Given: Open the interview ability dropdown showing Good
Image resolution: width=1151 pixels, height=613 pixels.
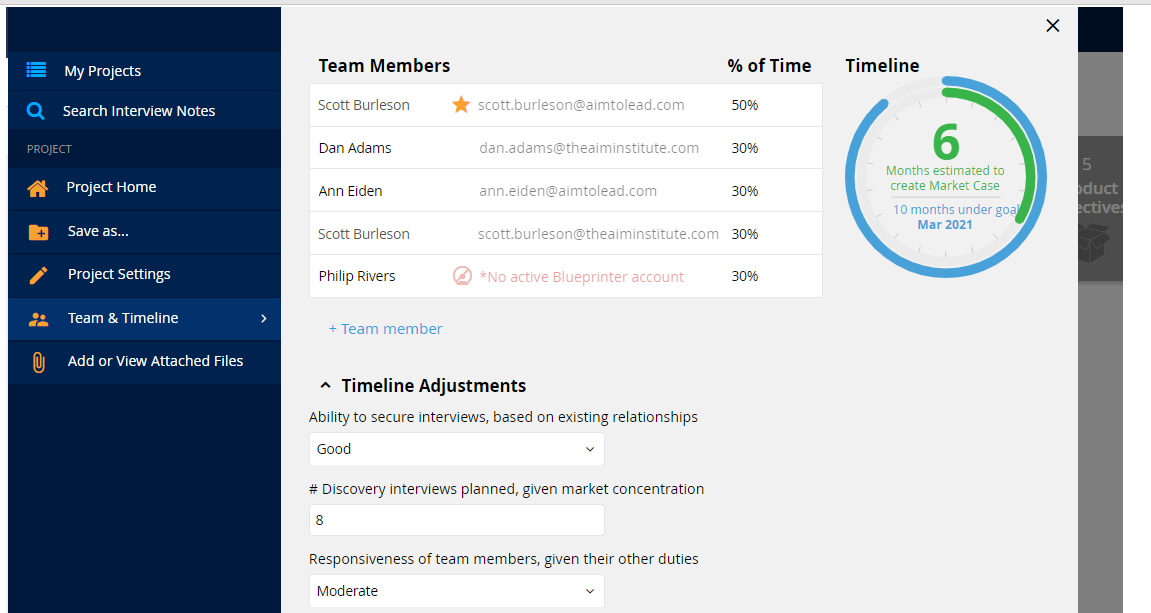Looking at the screenshot, I should tap(457, 449).
